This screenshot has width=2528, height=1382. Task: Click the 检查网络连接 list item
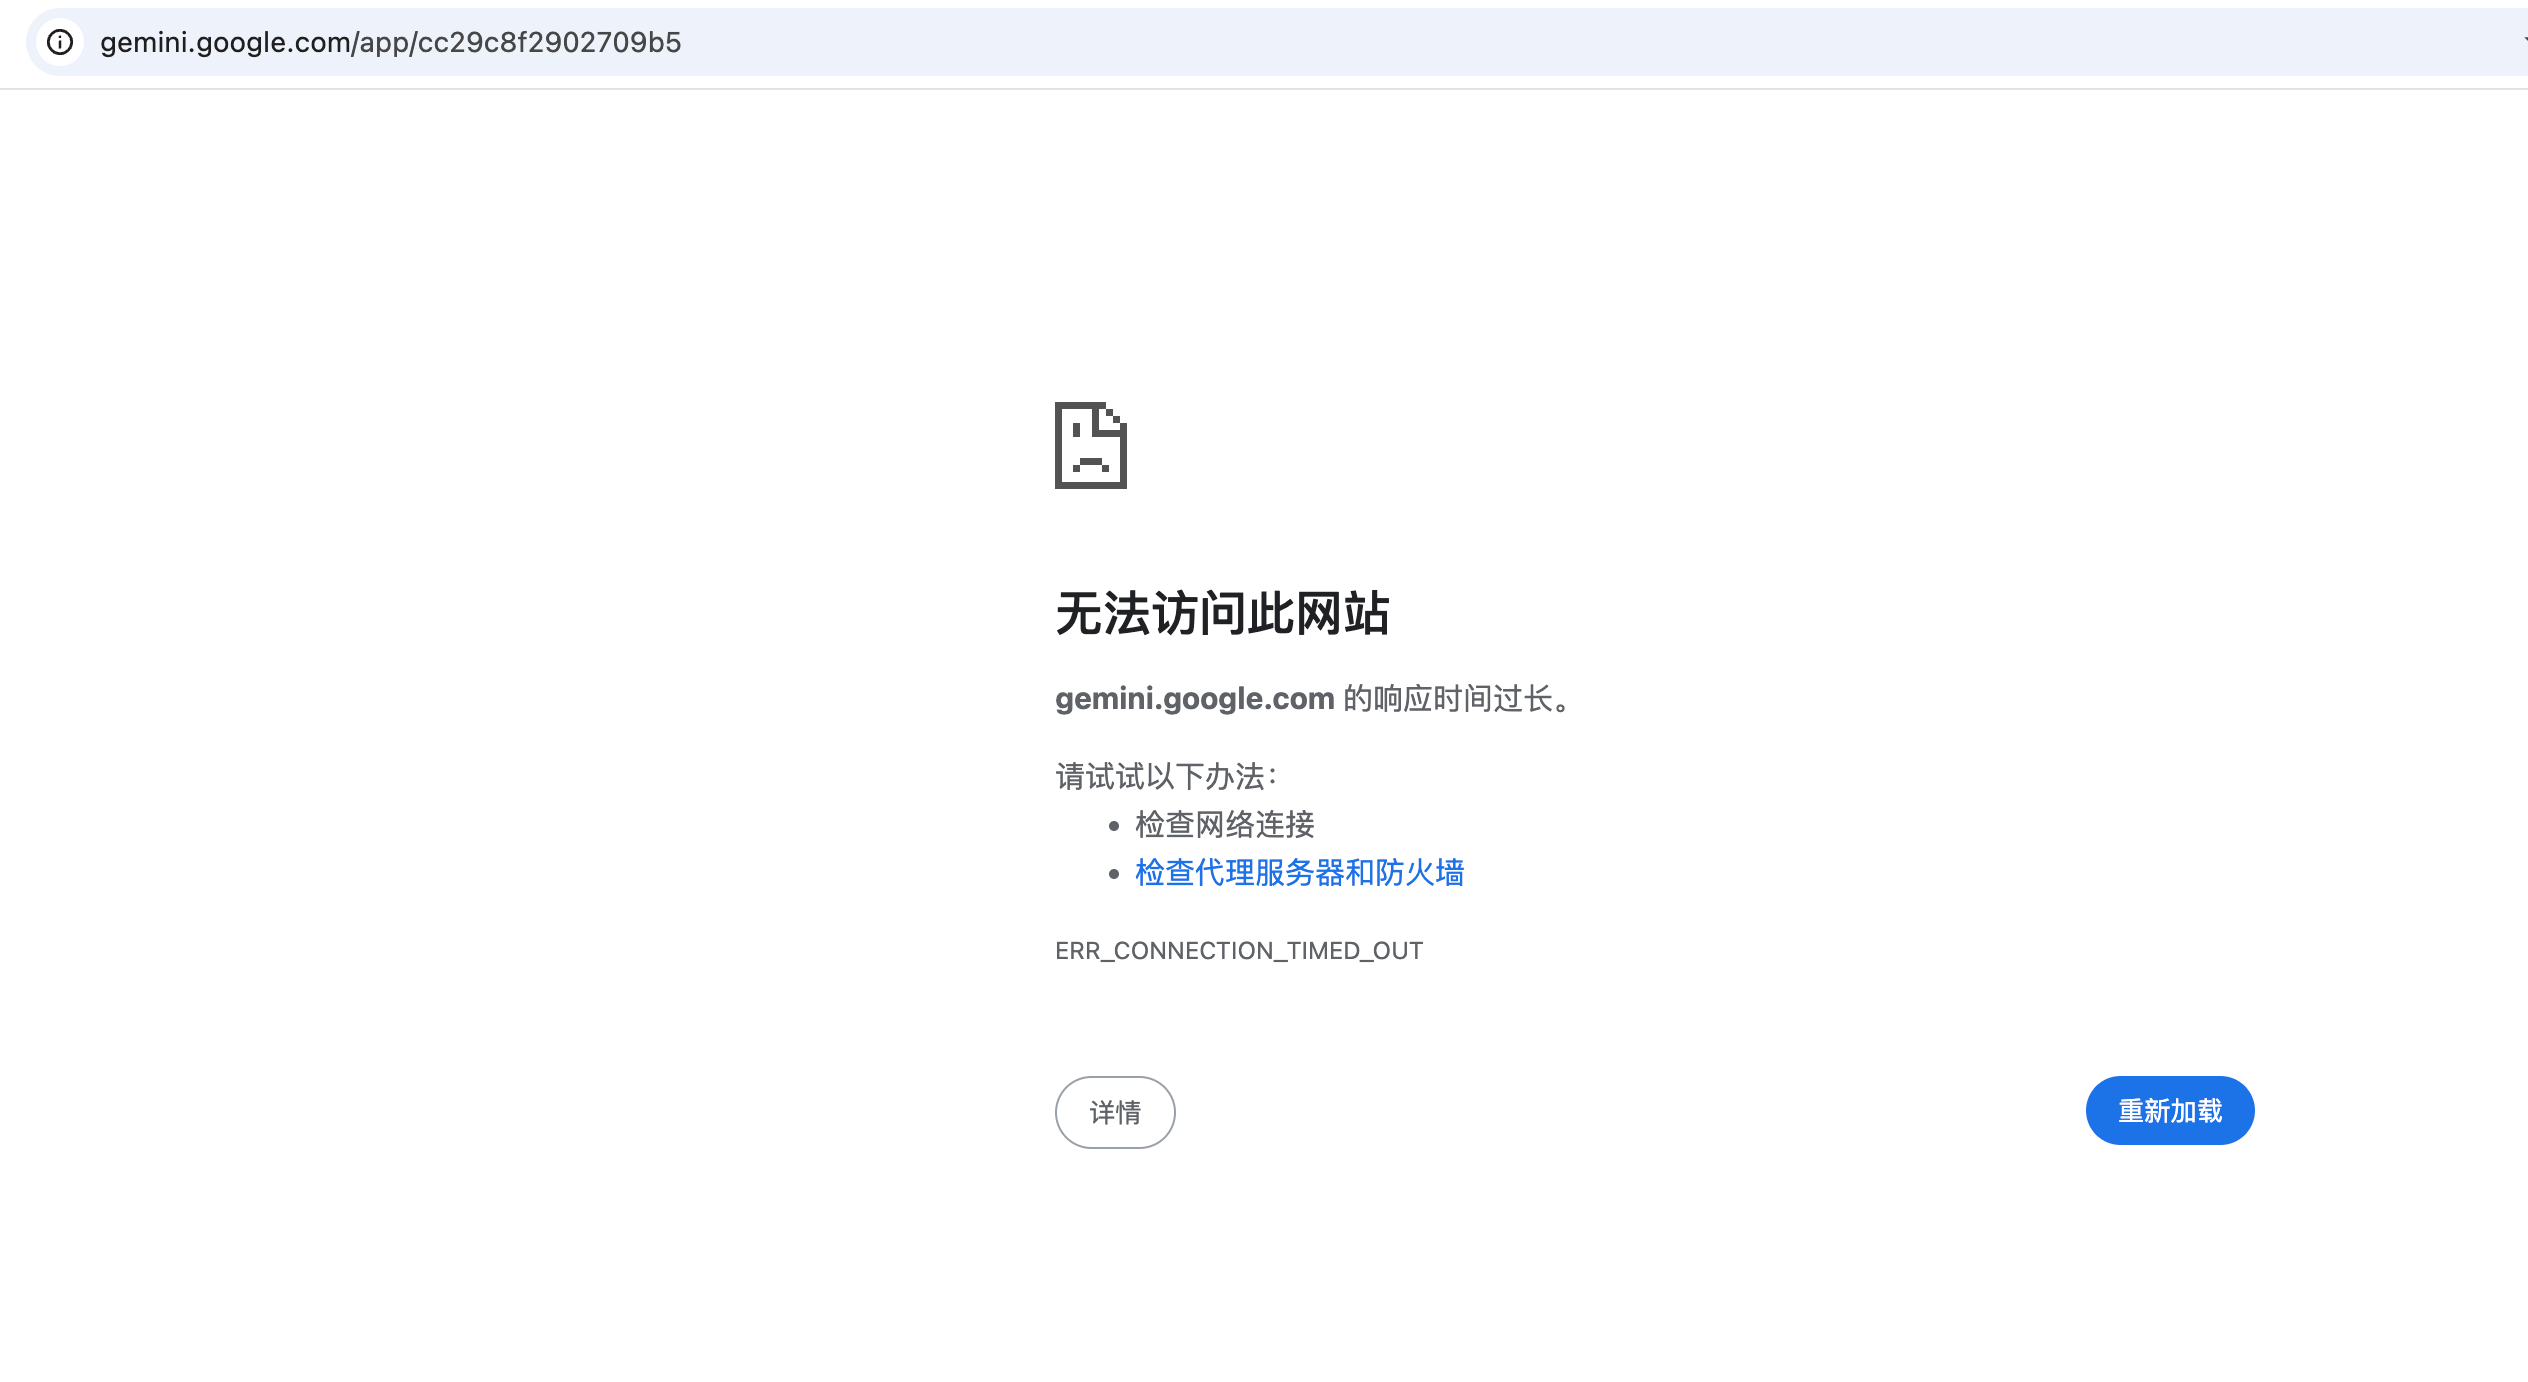[1224, 825]
